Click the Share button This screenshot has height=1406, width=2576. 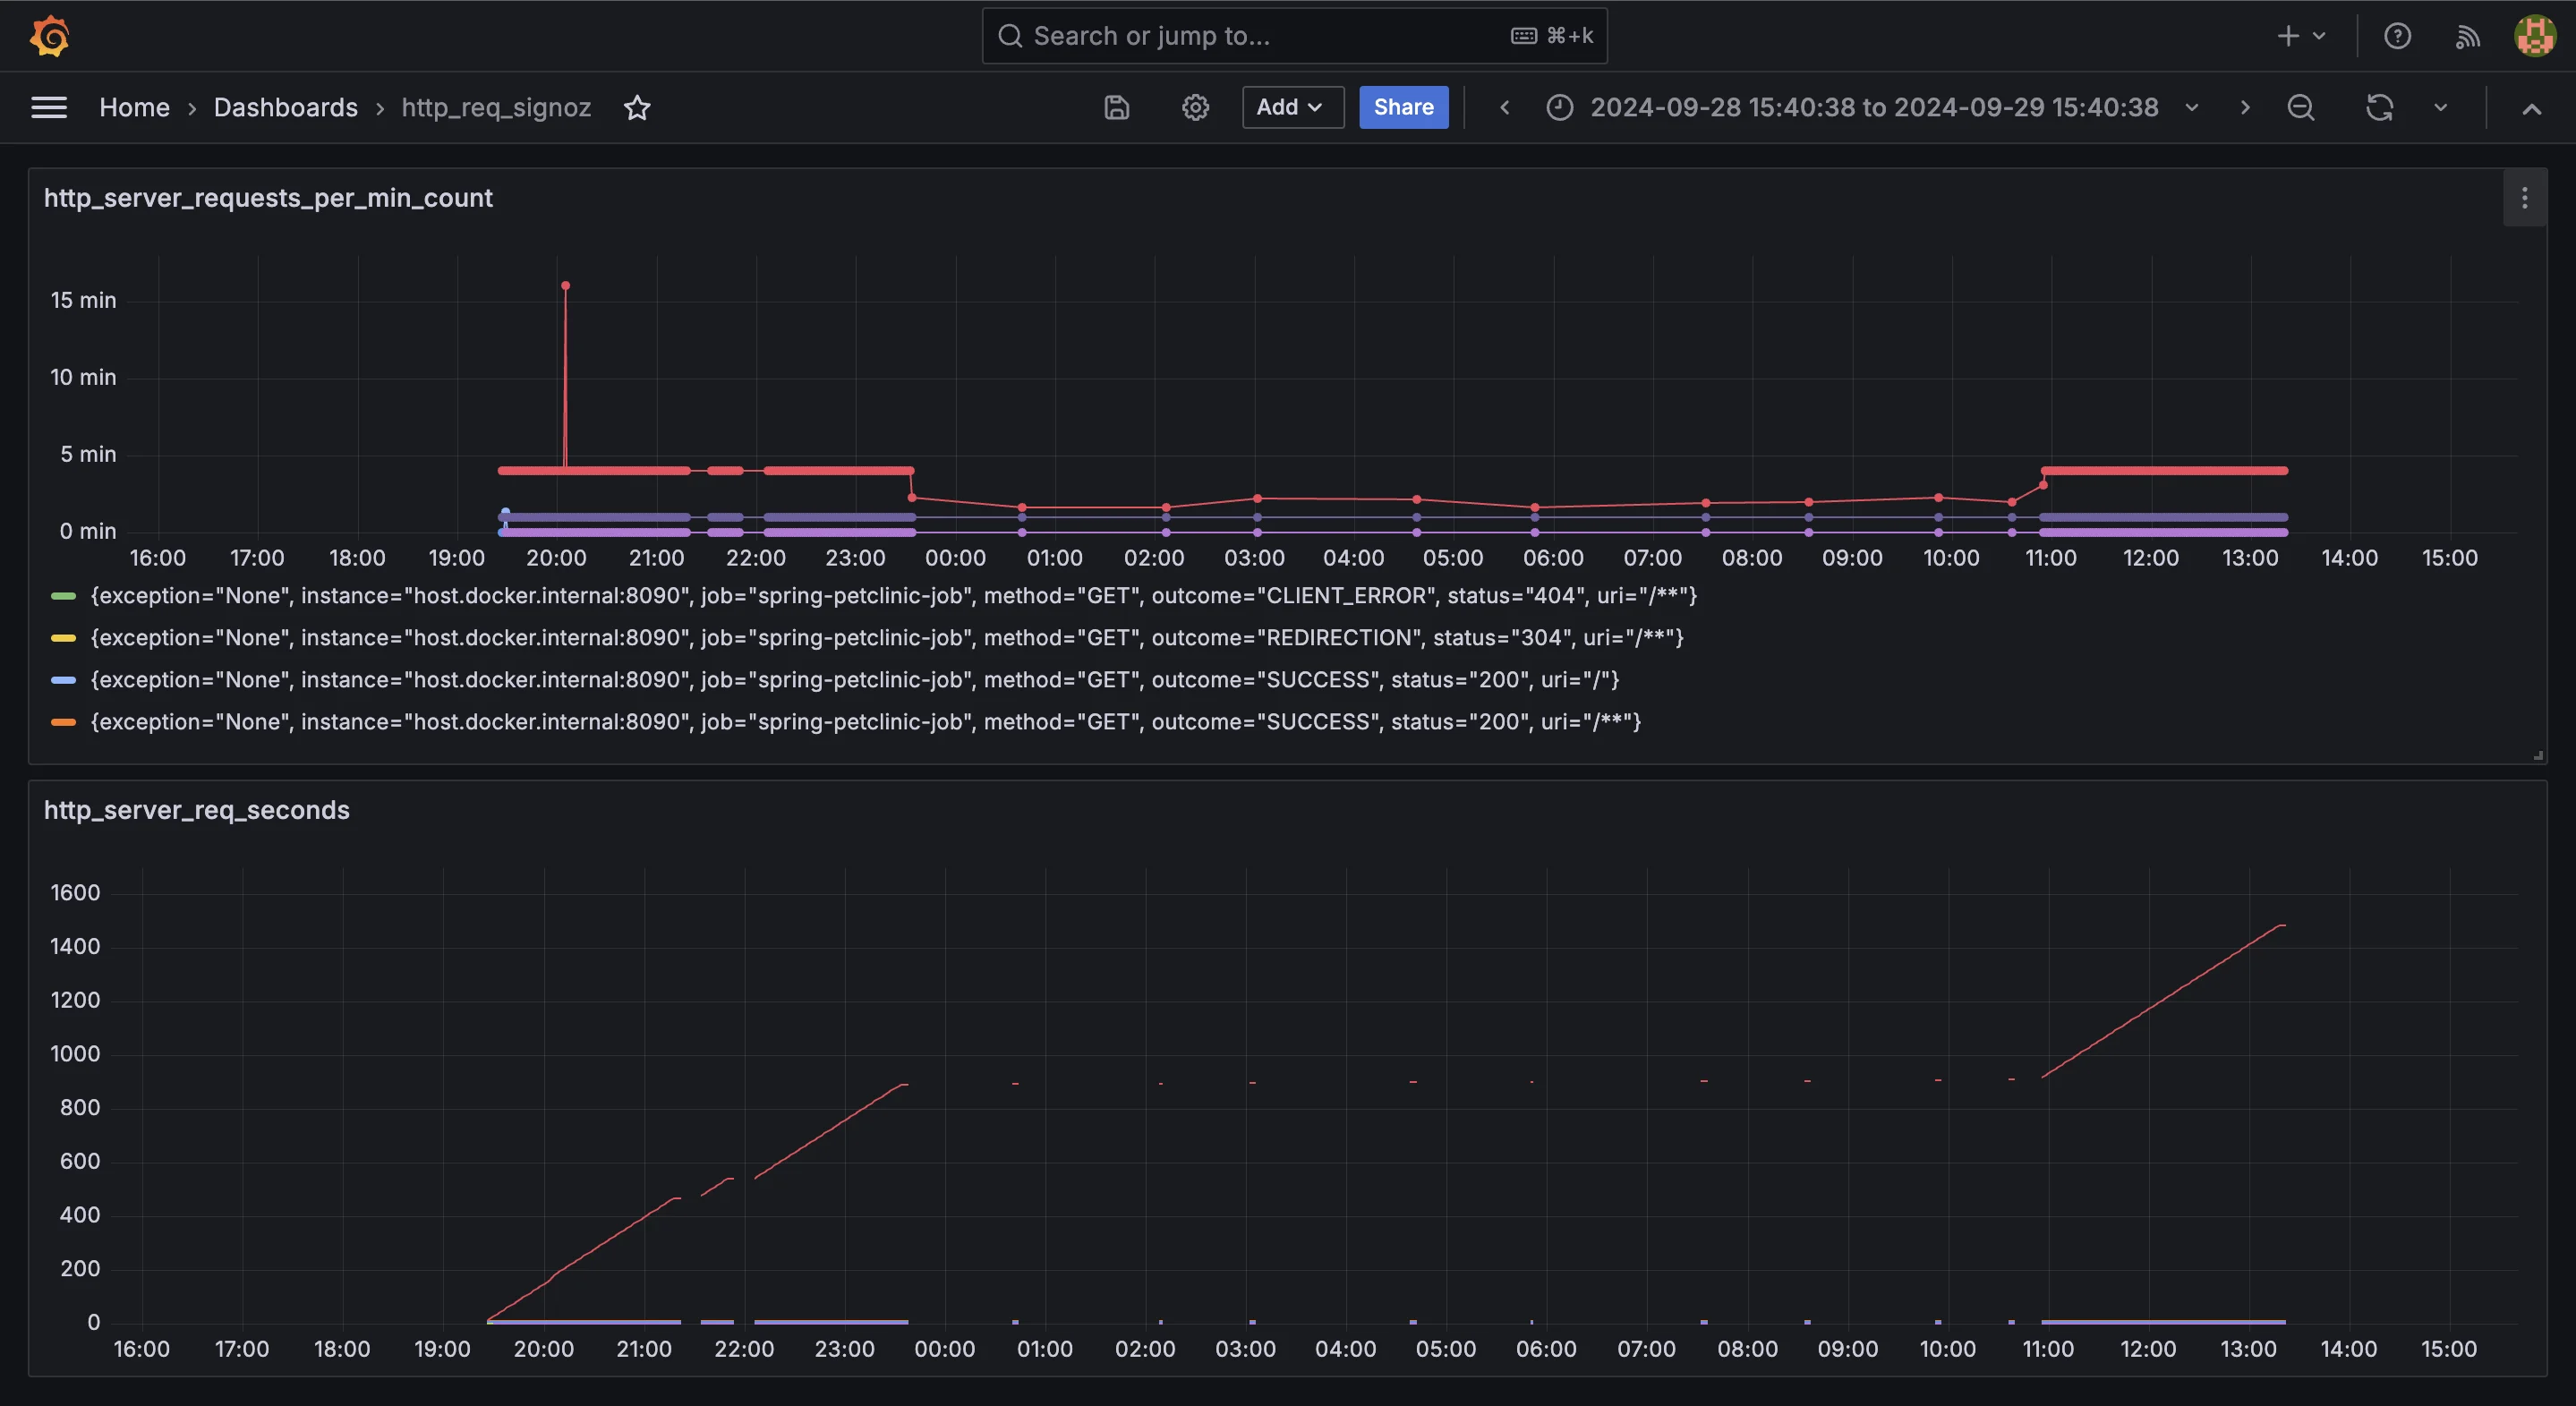point(1403,107)
